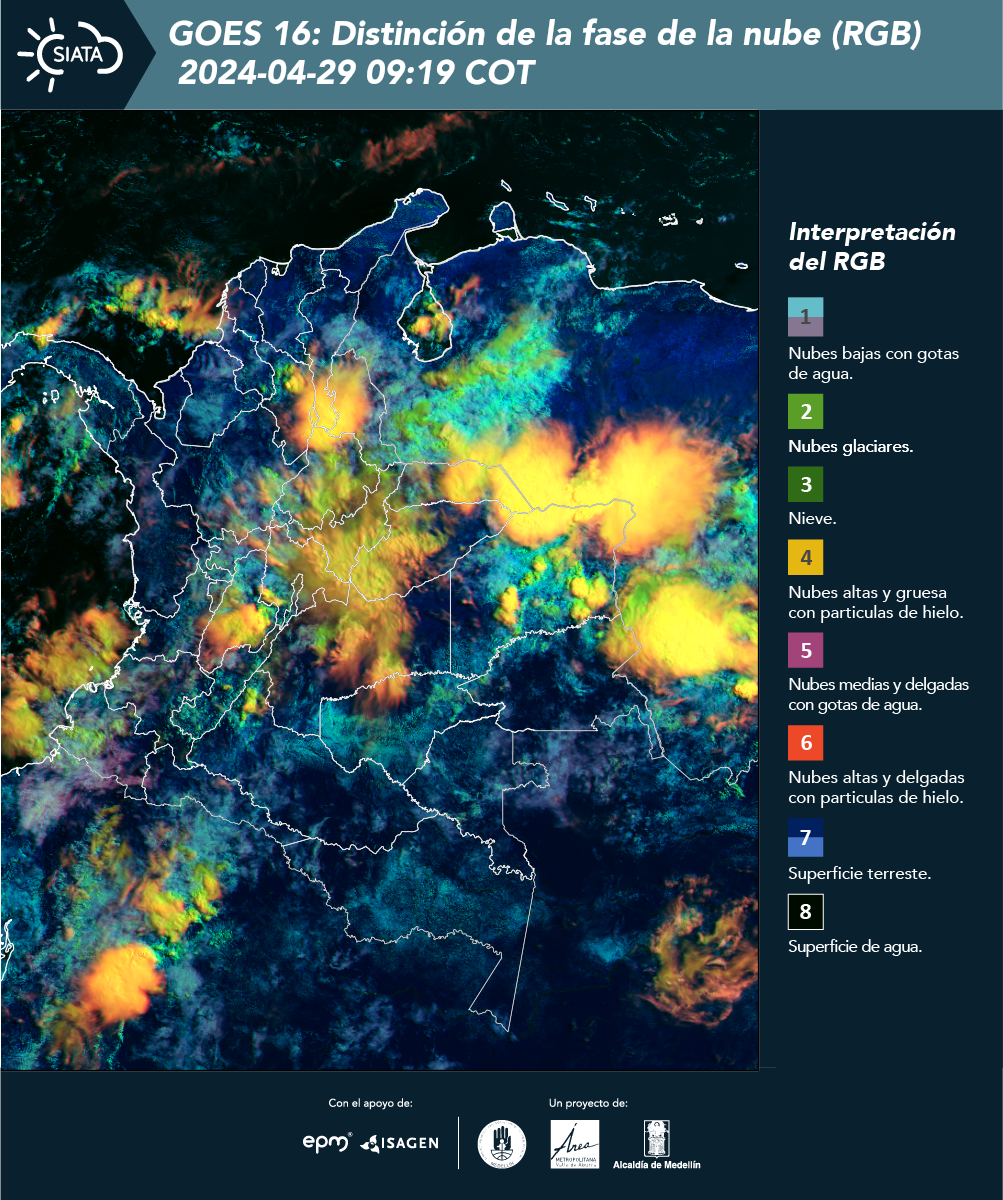The width and height of the screenshot is (1003, 1200).
Task: Click the round Medellín seal logo
Action: click(x=502, y=1143)
